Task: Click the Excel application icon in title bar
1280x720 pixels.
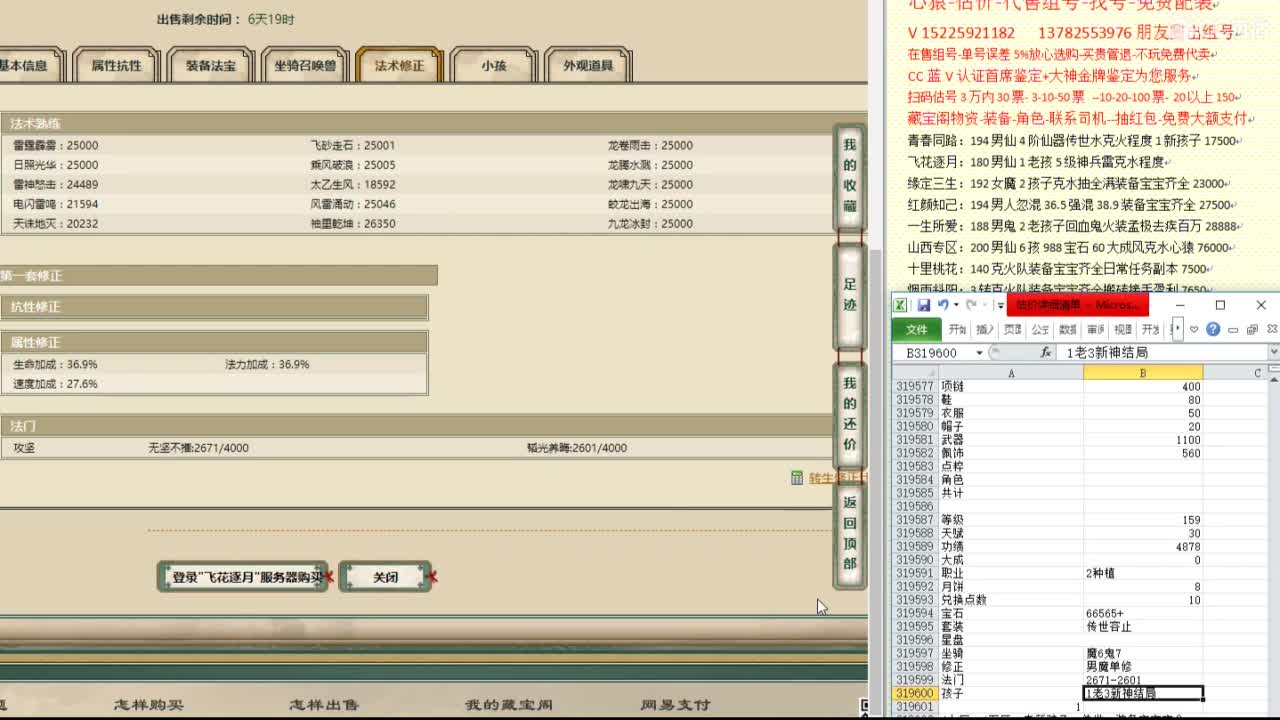Action: tap(900, 305)
